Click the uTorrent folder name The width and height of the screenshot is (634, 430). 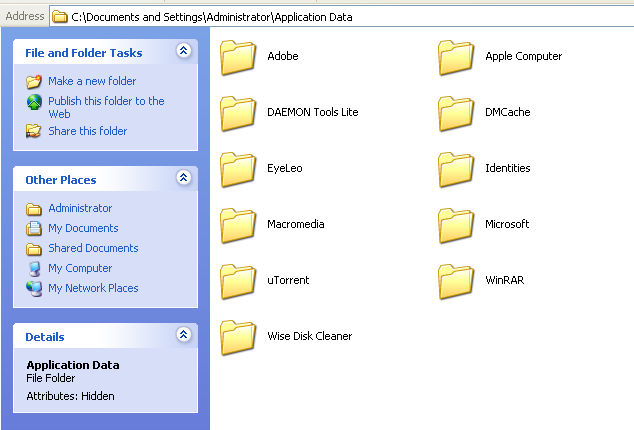click(x=288, y=280)
